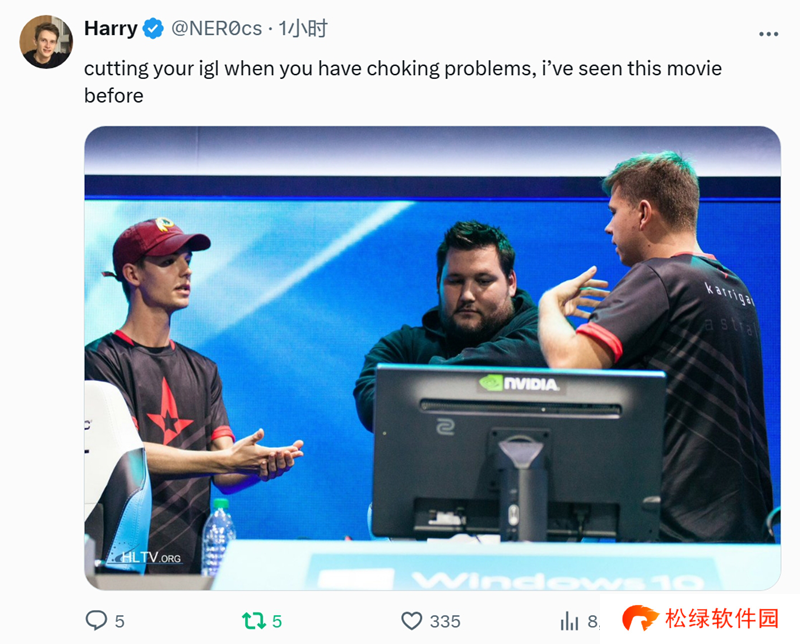This screenshot has width=800, height=644.
Task: Open the @NER0cs handle link
Action: tap(216, 29)
